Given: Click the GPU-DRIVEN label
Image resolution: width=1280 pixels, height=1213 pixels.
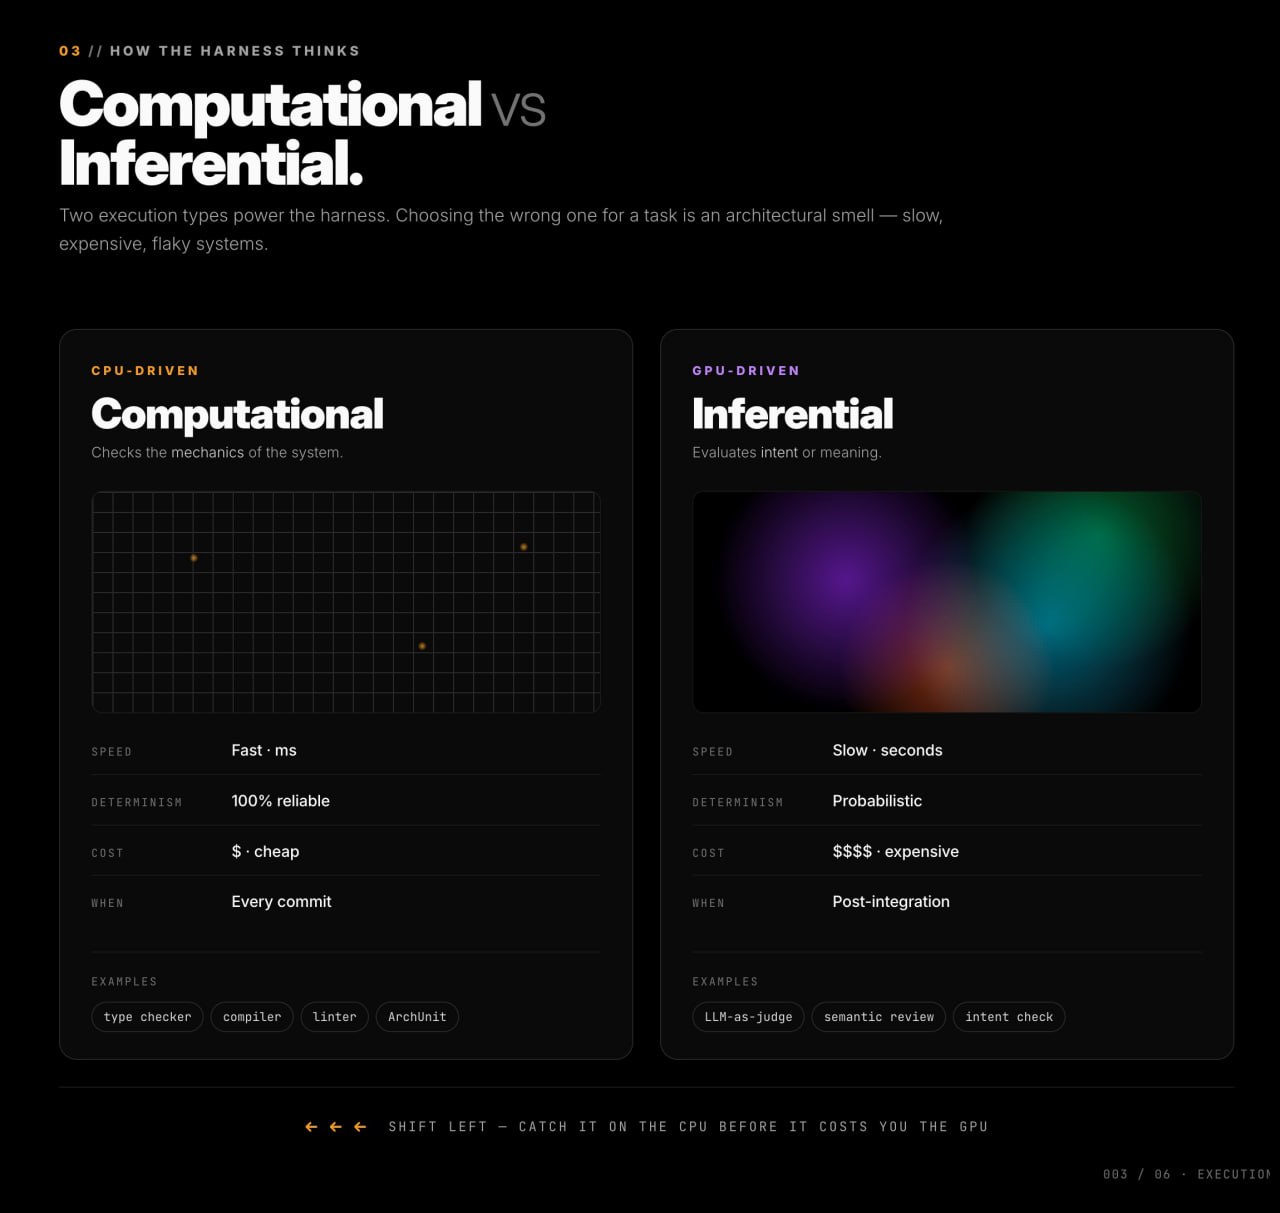Looking at the screenshot, I should coord(746,371).
